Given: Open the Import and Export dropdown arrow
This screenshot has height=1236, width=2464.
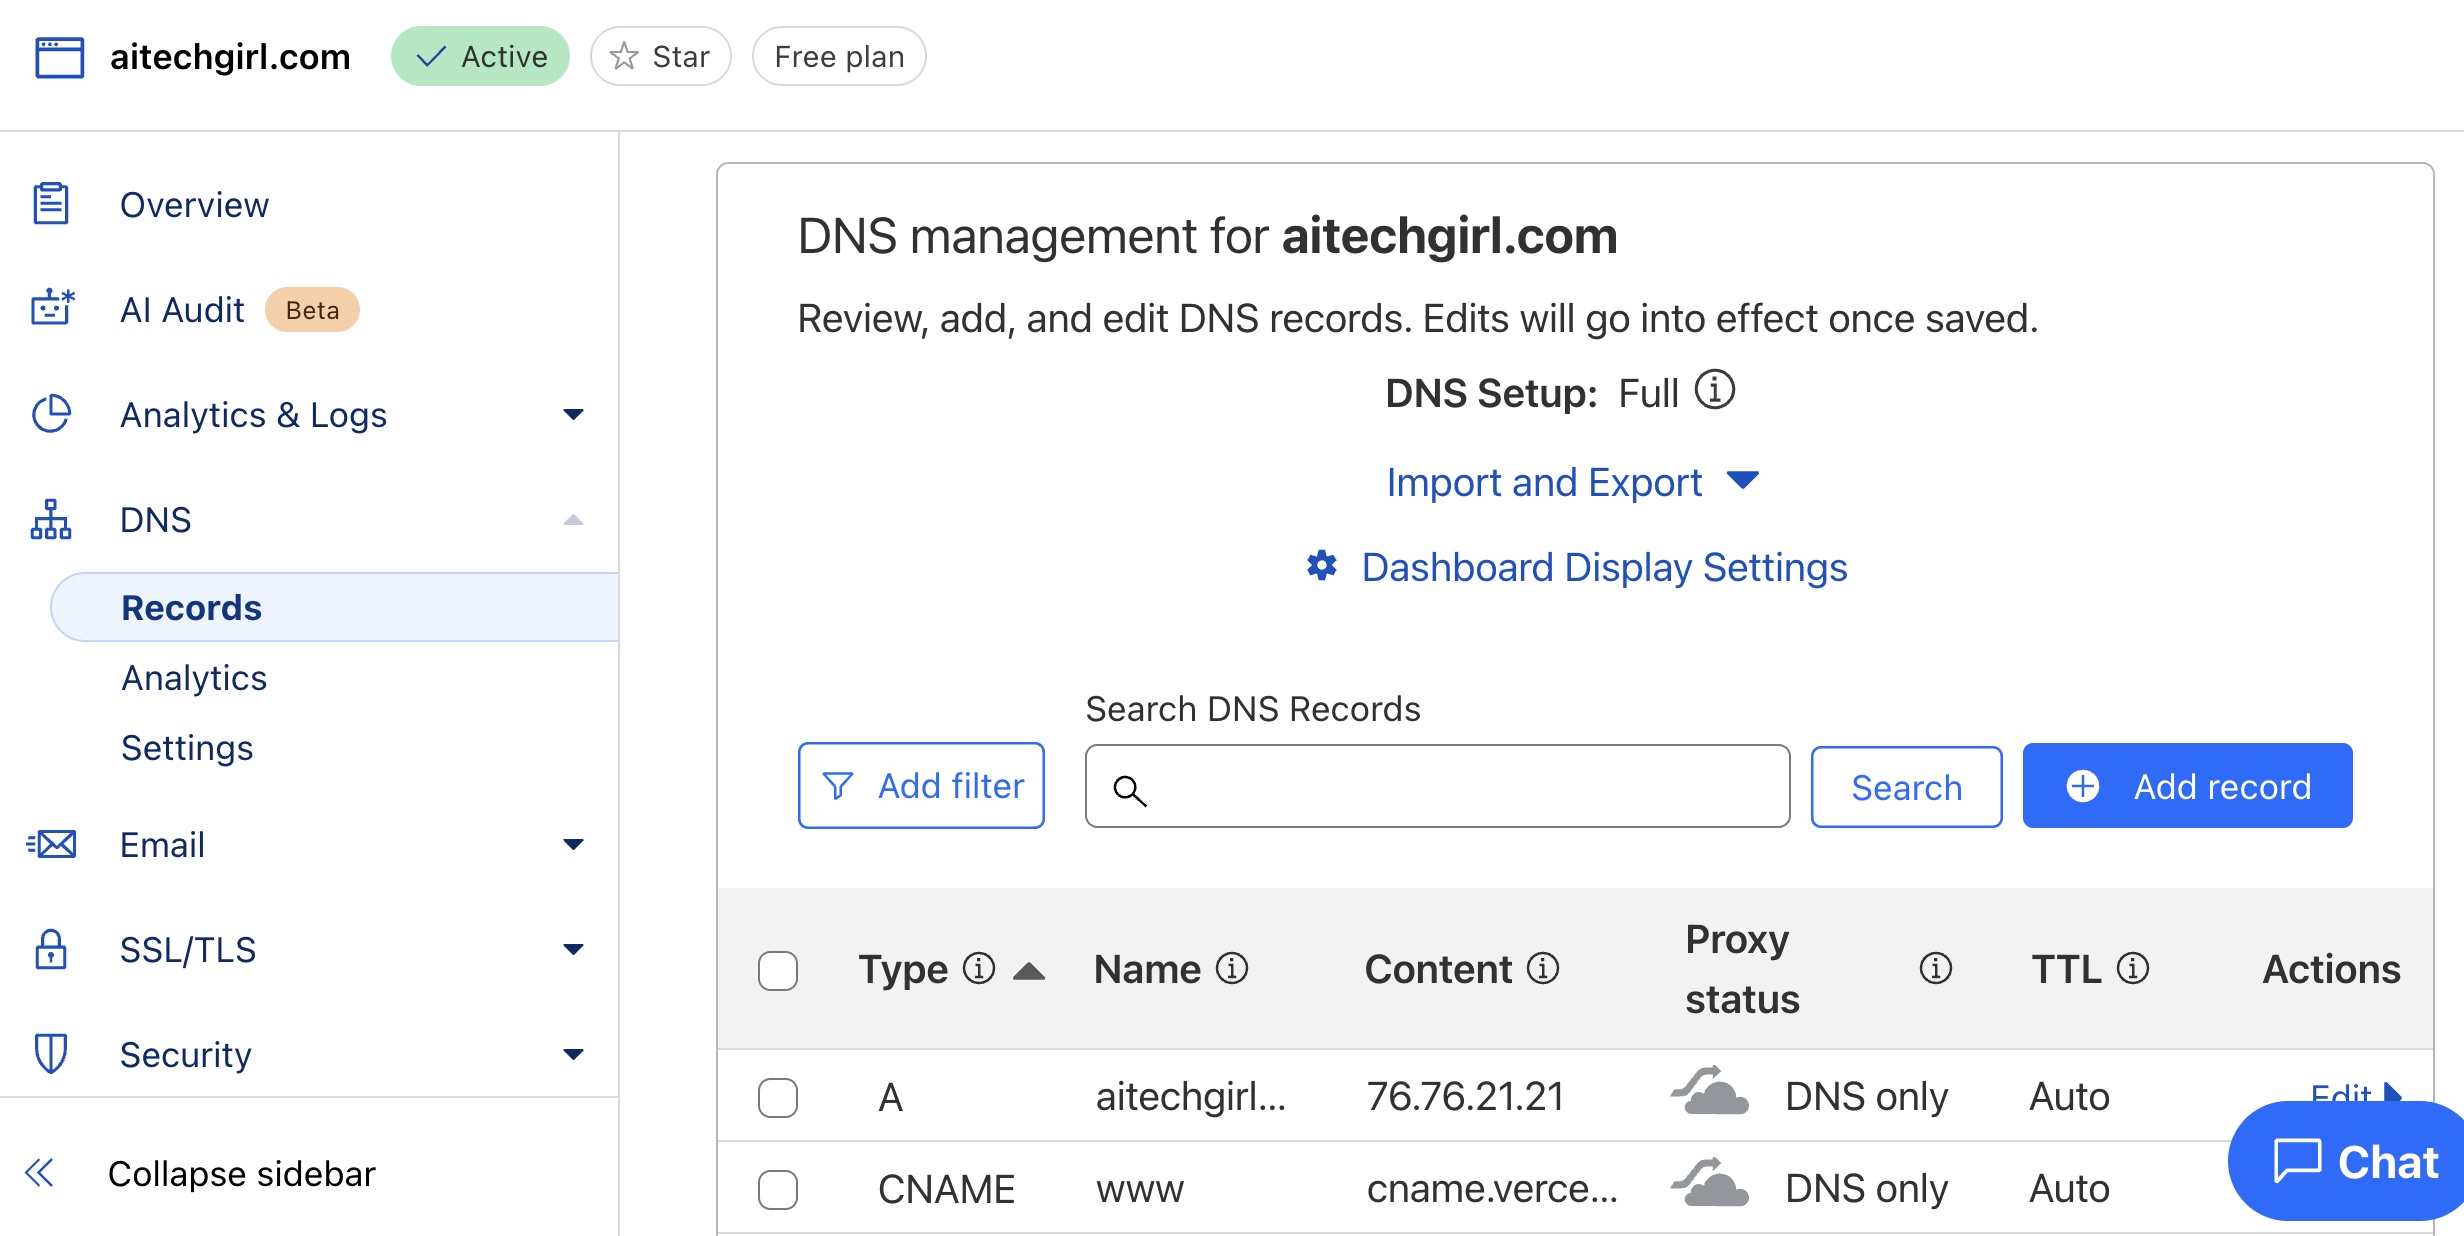Looking at the screenshot, I should (1743, 481).
